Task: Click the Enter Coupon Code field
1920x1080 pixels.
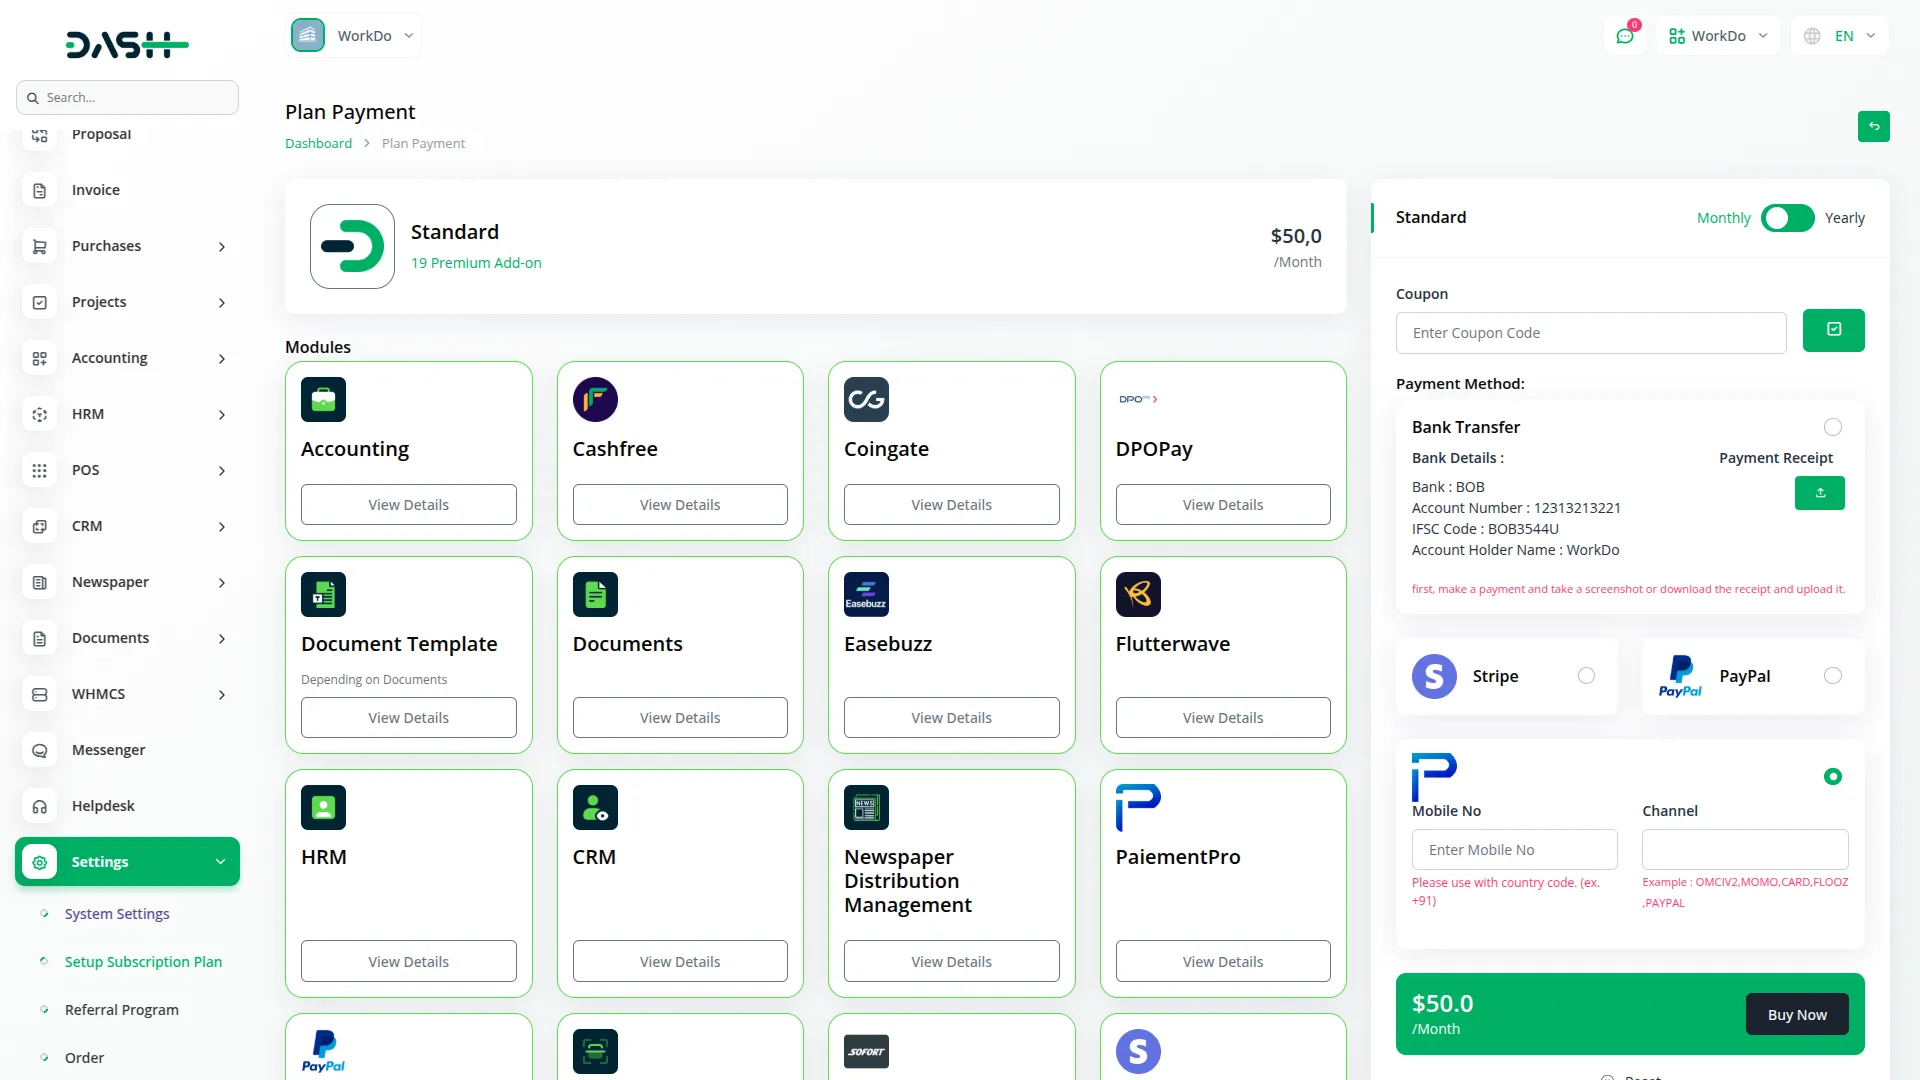Action: click(x=1591, y=332)
